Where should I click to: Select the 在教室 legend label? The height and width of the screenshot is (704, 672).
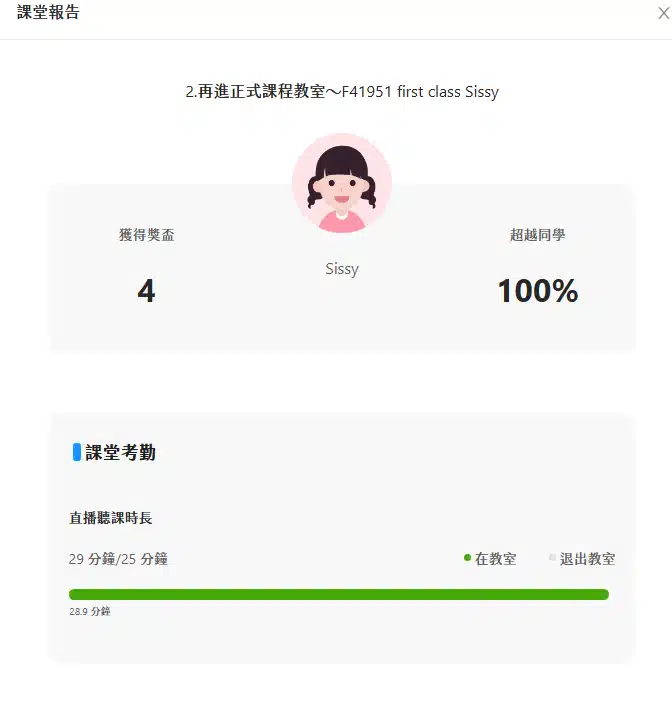click(495, 559)
